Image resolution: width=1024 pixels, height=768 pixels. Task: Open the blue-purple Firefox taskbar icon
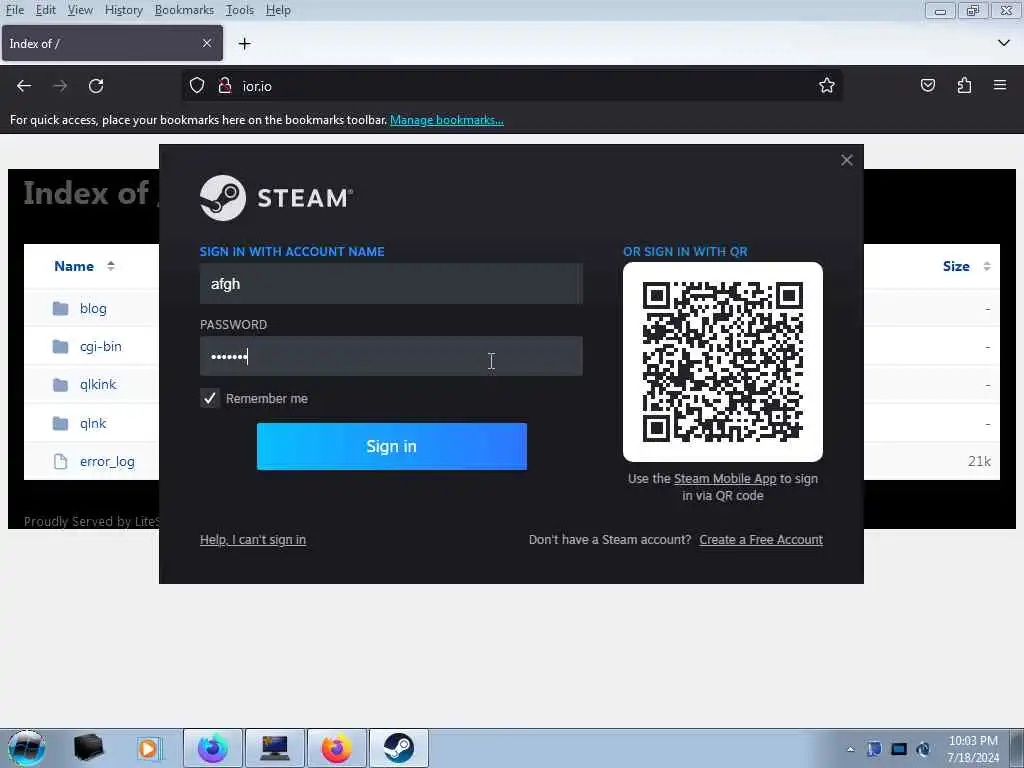click(213, 748)
